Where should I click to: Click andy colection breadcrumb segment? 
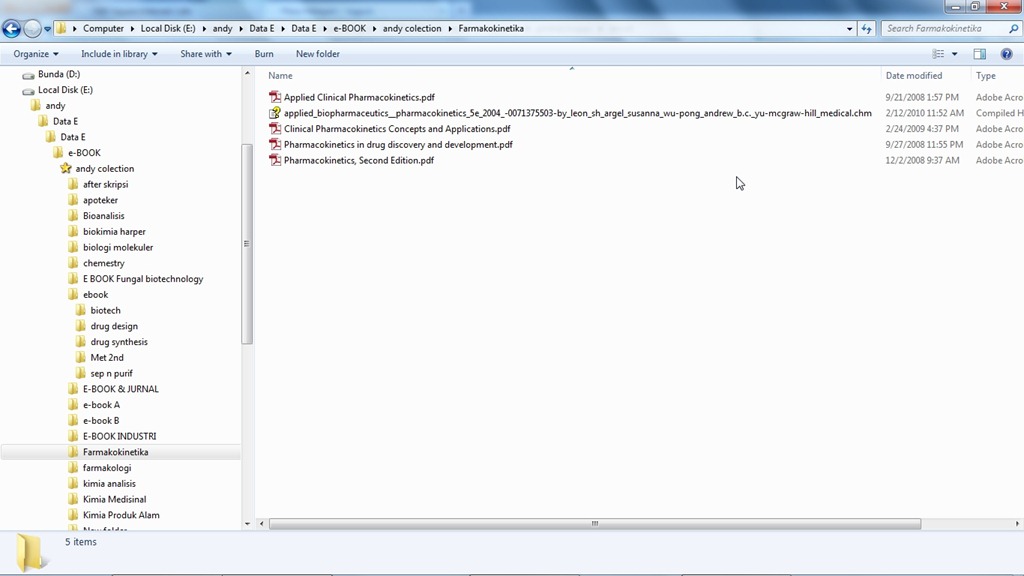coord(412,29)
